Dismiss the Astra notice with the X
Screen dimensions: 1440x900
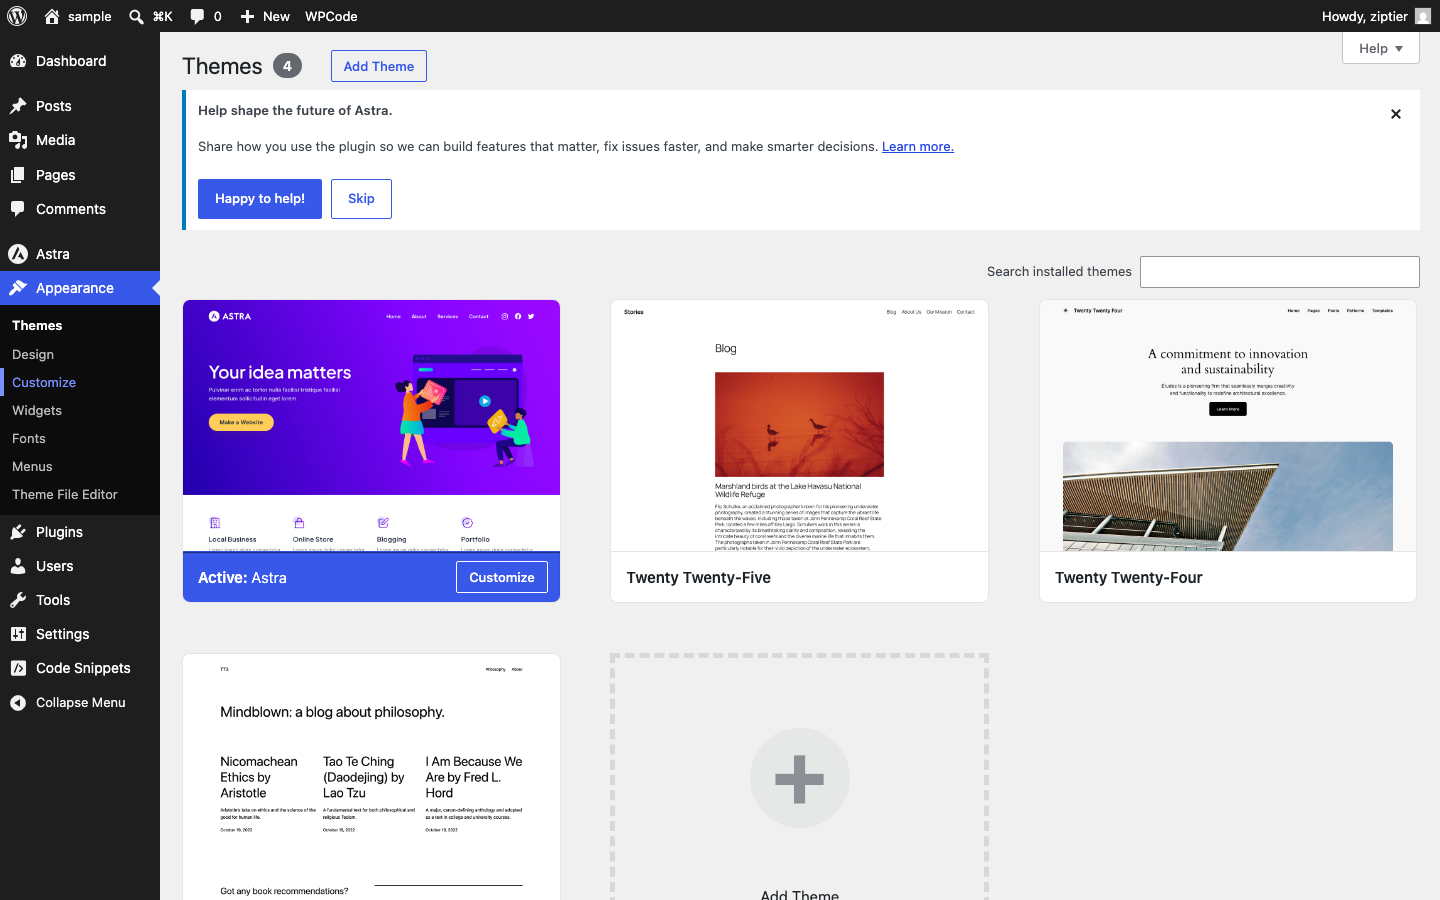click(1396, 114)
